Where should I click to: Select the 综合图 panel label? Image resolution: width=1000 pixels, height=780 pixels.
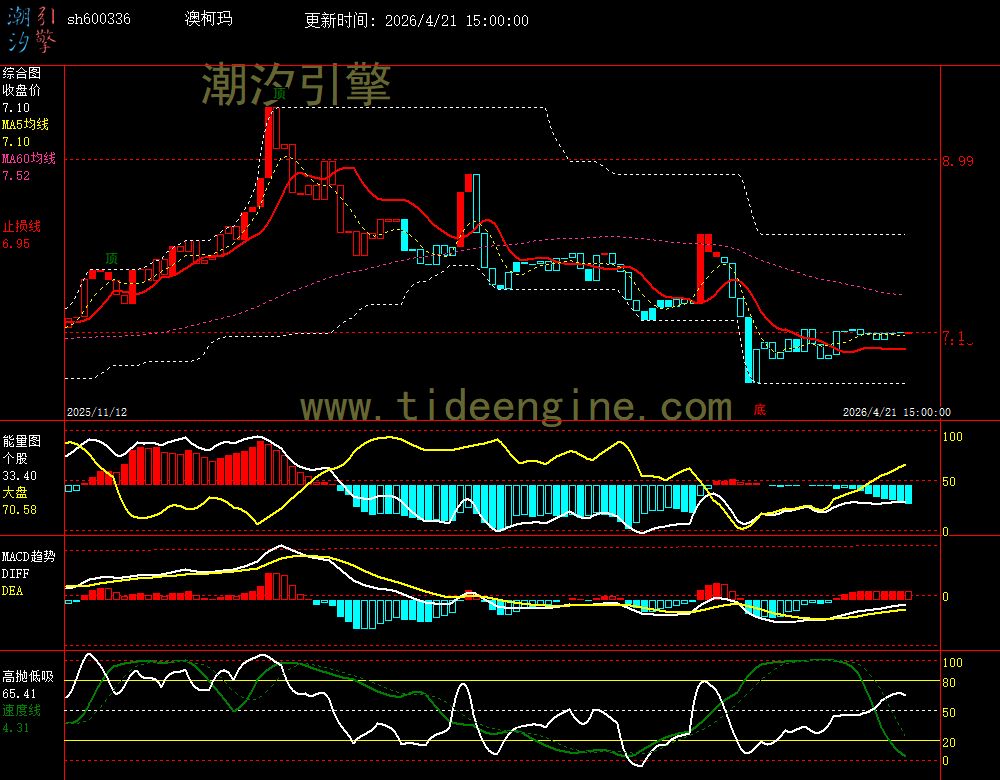21,73
